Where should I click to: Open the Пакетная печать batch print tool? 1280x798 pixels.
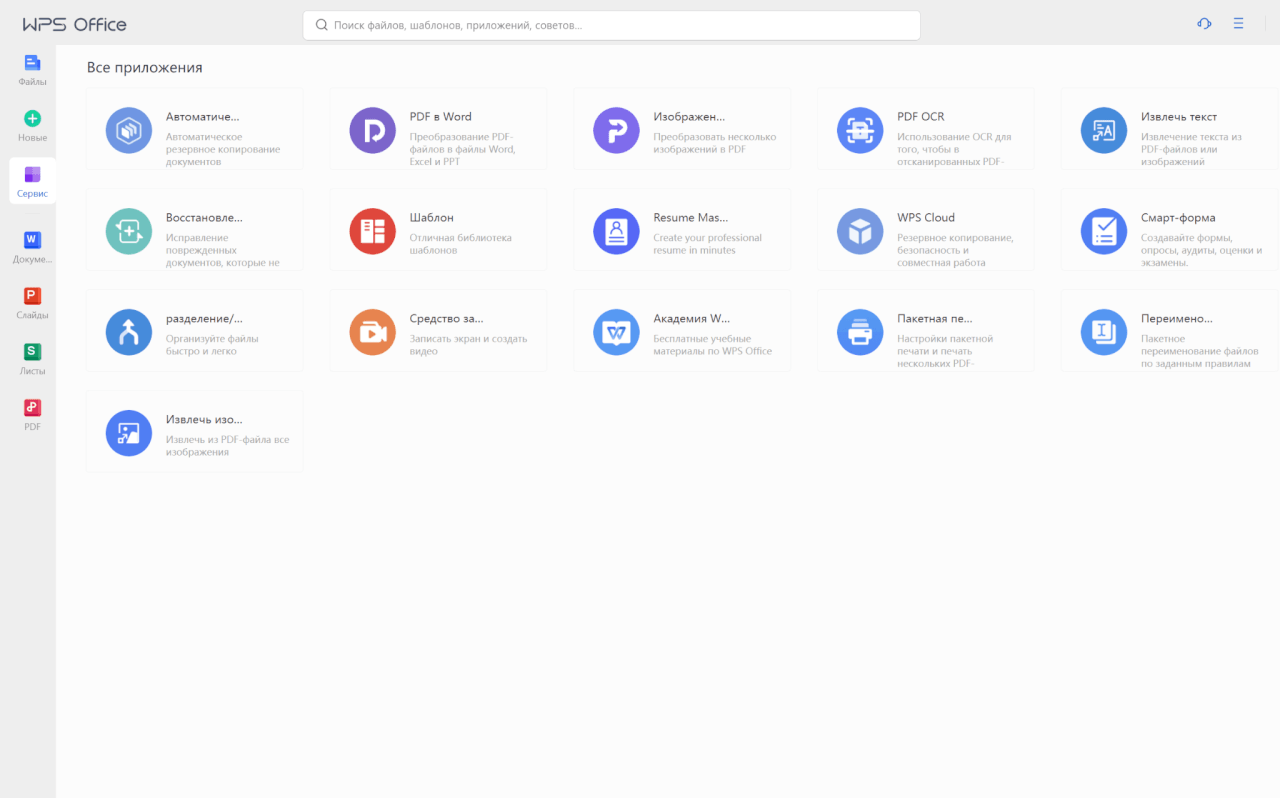tap(925, 330)
